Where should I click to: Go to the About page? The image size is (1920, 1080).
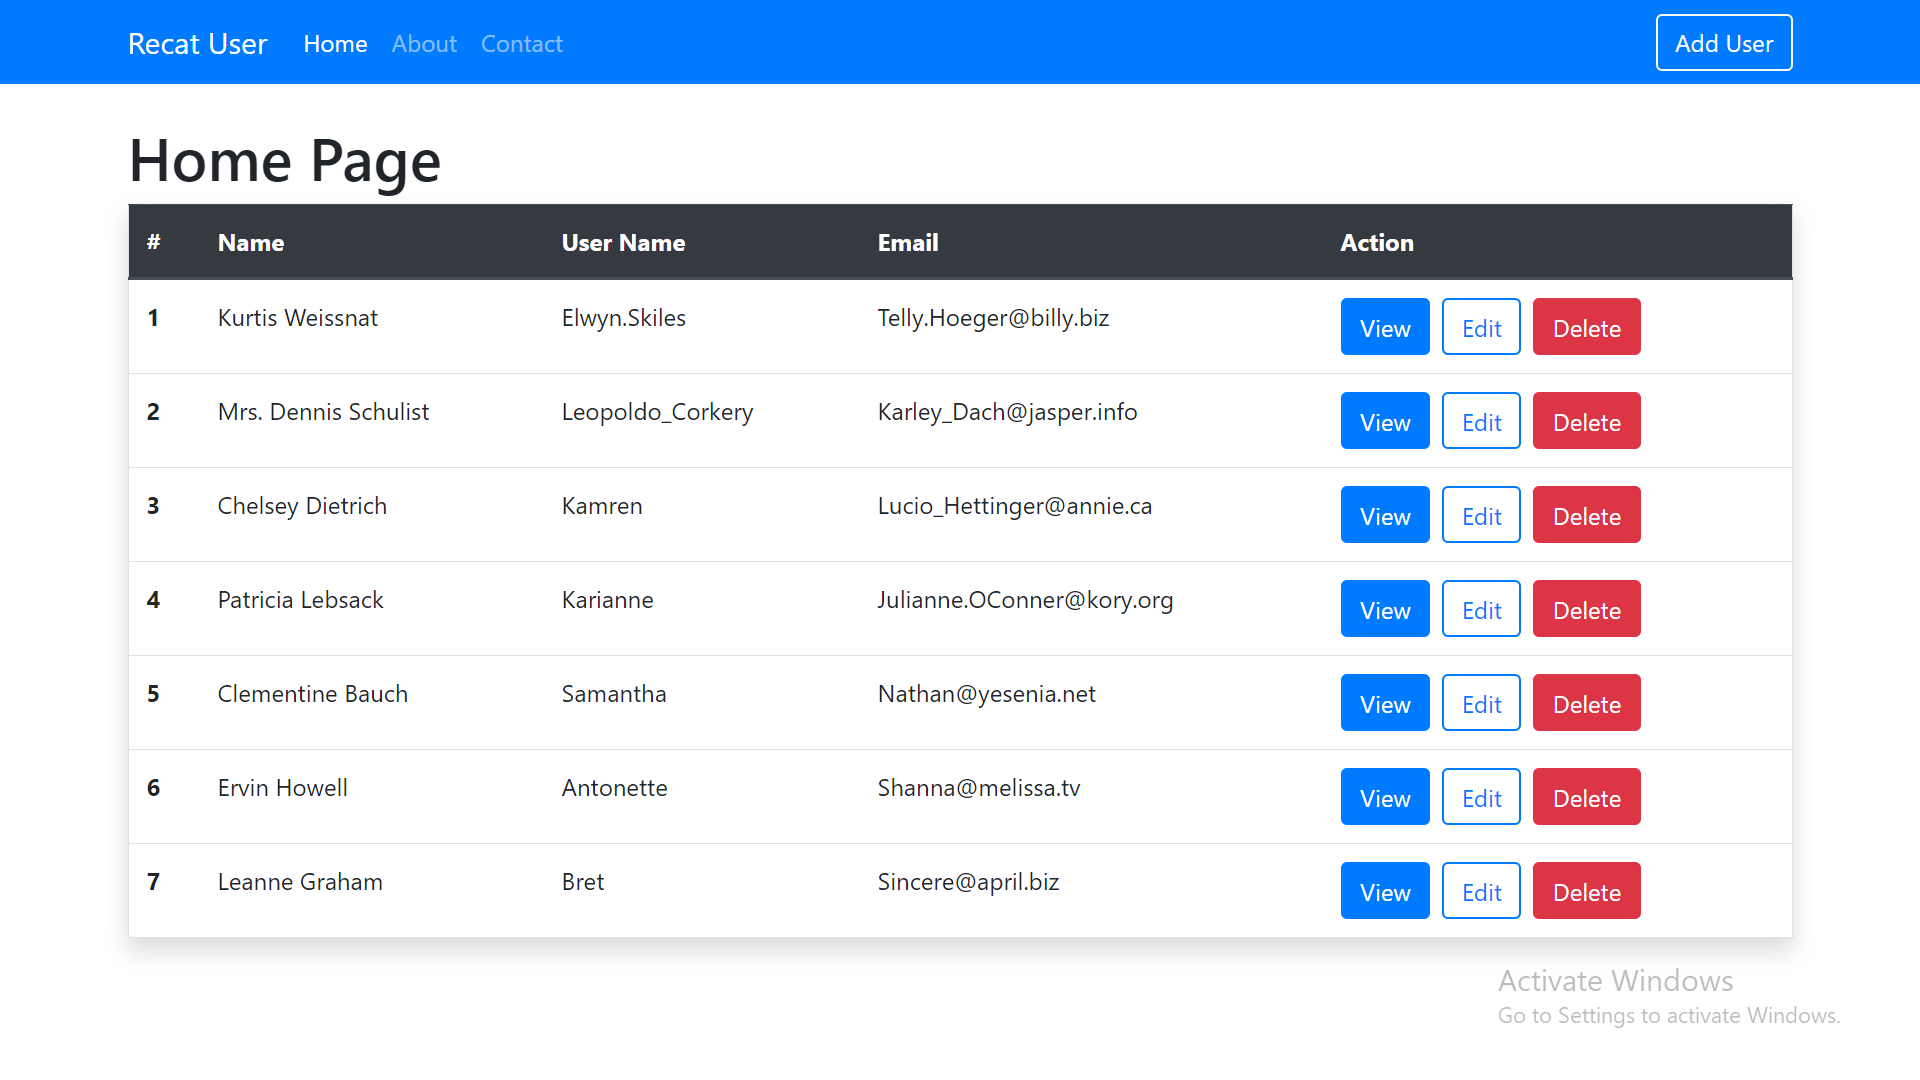tap(424, 44)
